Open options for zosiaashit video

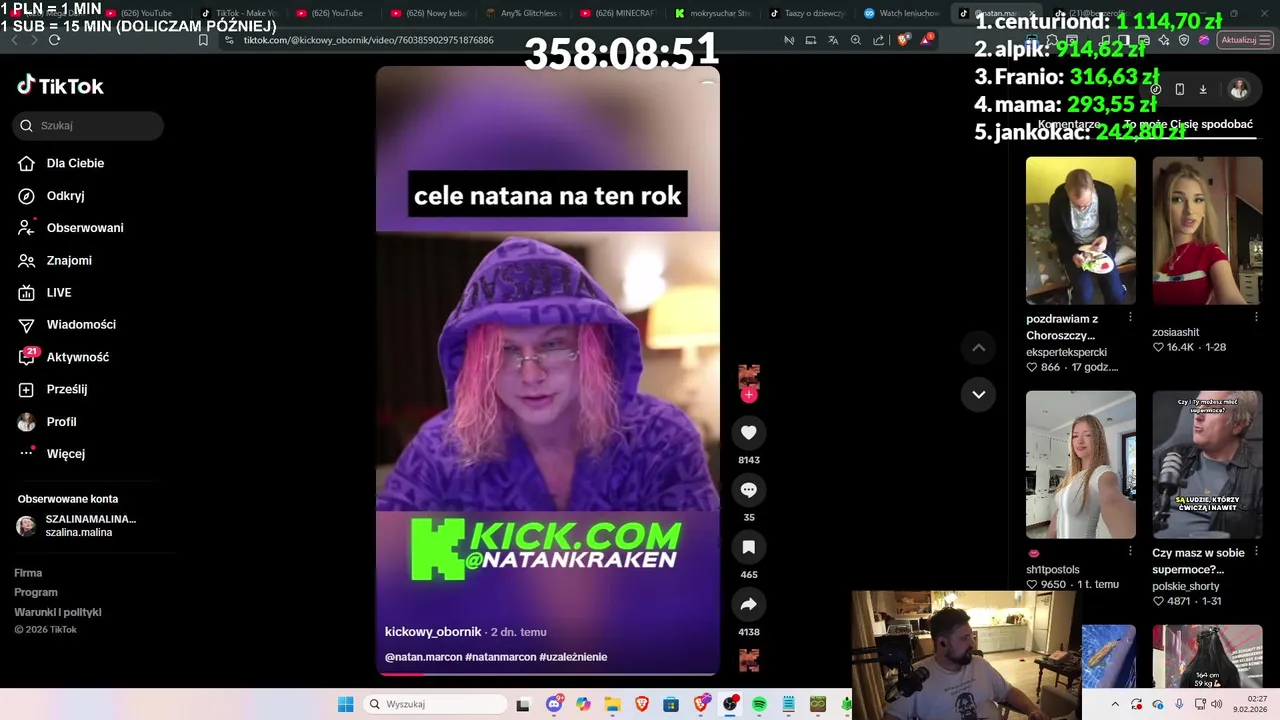tap(1256, 317)
